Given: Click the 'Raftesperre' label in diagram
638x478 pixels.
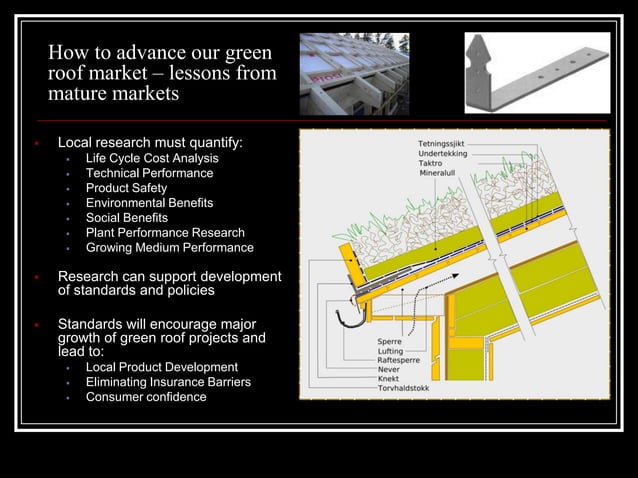Looking at the screenshot, I should point(398,360).
